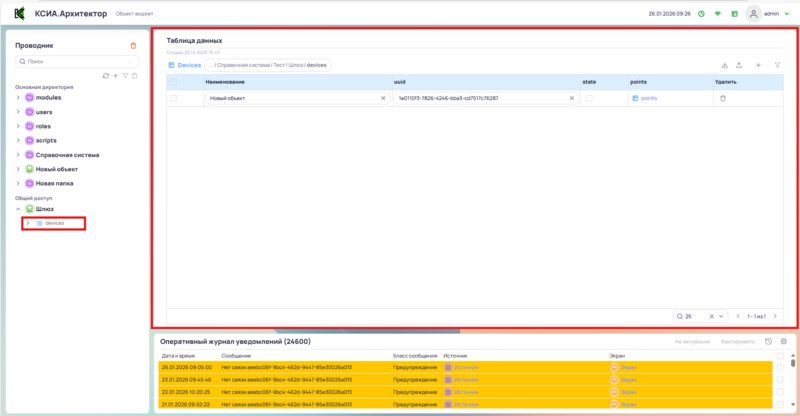This screenshot has width=800, height=416.
Task: Delete the row using trash icon
Action: tap(723, 99)
